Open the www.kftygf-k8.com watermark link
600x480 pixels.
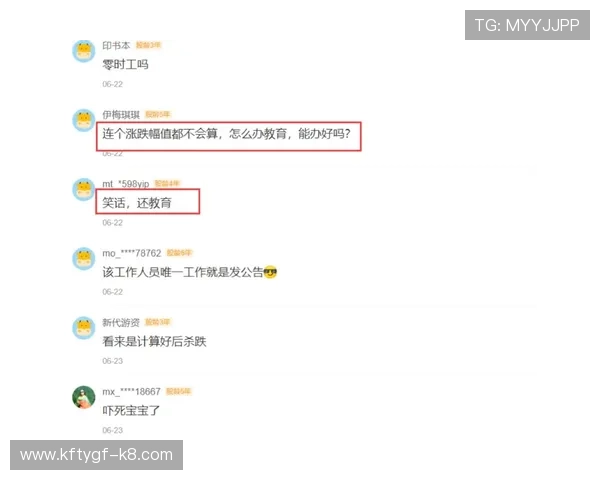coord(96,455)
